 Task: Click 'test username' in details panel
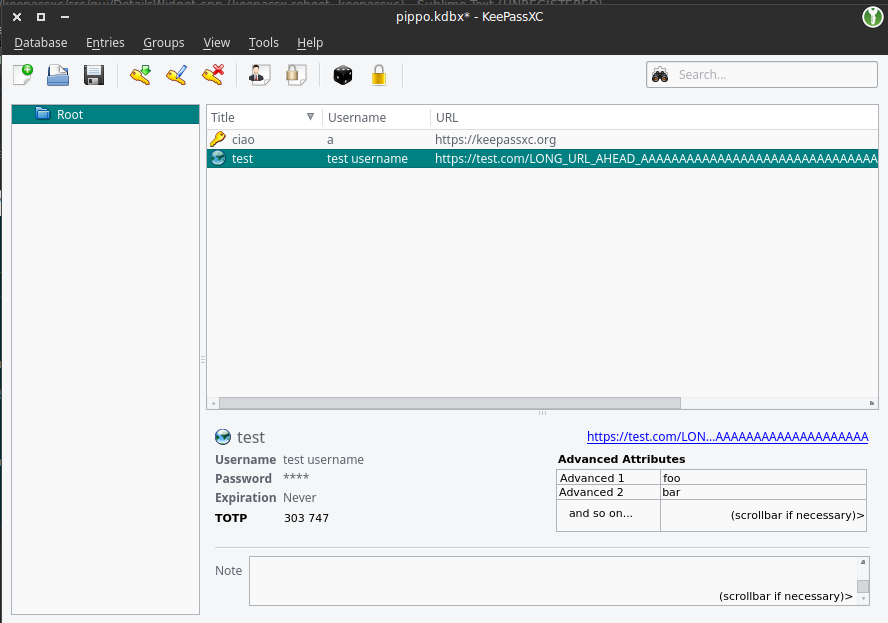(323, 459)
